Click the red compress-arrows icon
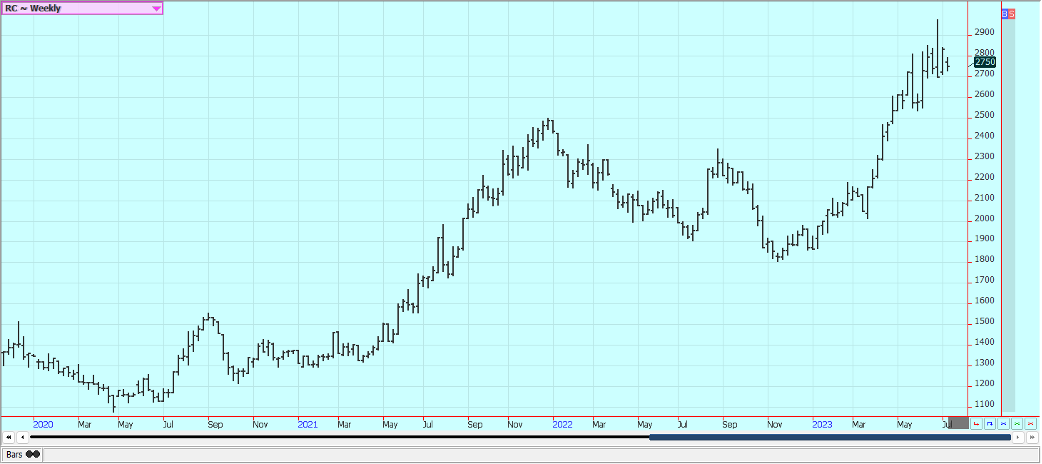Viewport: 1042px width, 464px height. (1030, 423)
